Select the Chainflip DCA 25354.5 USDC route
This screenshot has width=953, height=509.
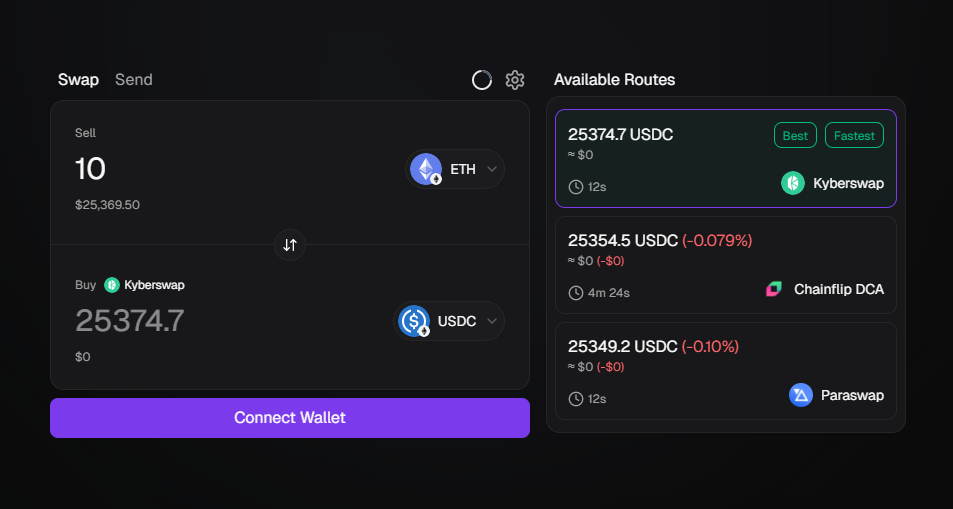pos(726,265)
